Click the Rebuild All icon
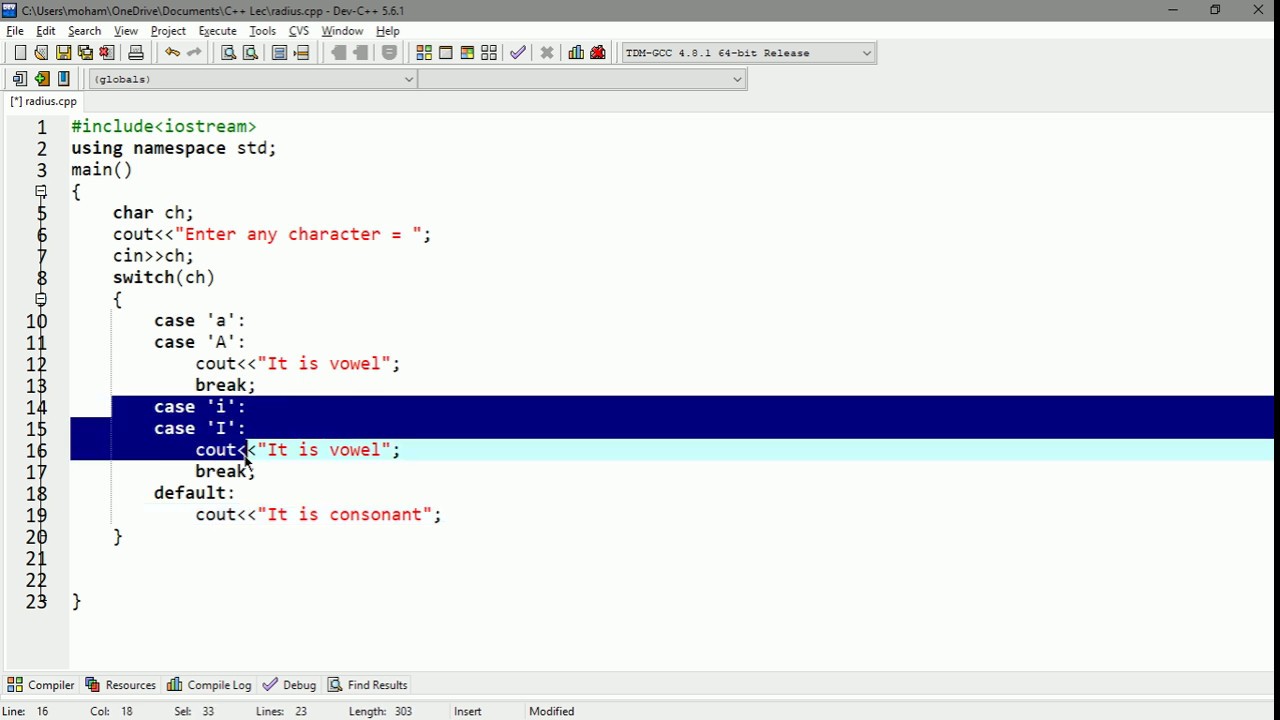Viewport: 1280px width, 720px height. (489, 53)
